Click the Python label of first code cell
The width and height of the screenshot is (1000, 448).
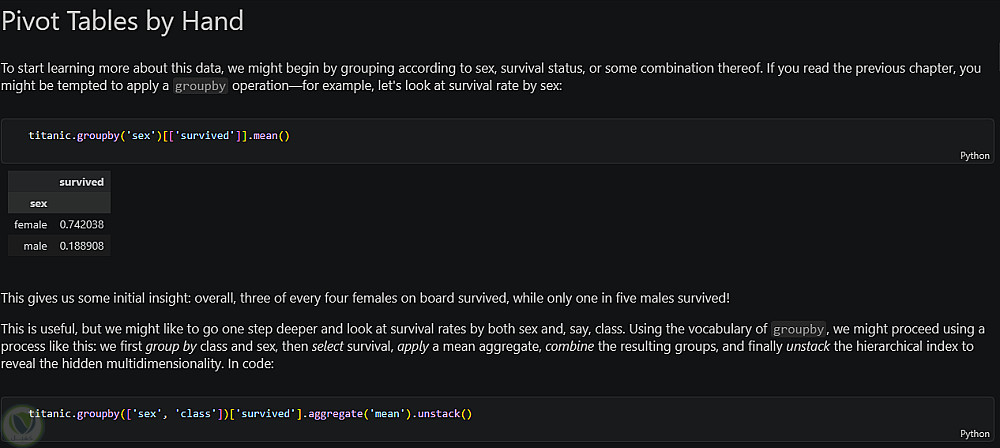point(974,155)
